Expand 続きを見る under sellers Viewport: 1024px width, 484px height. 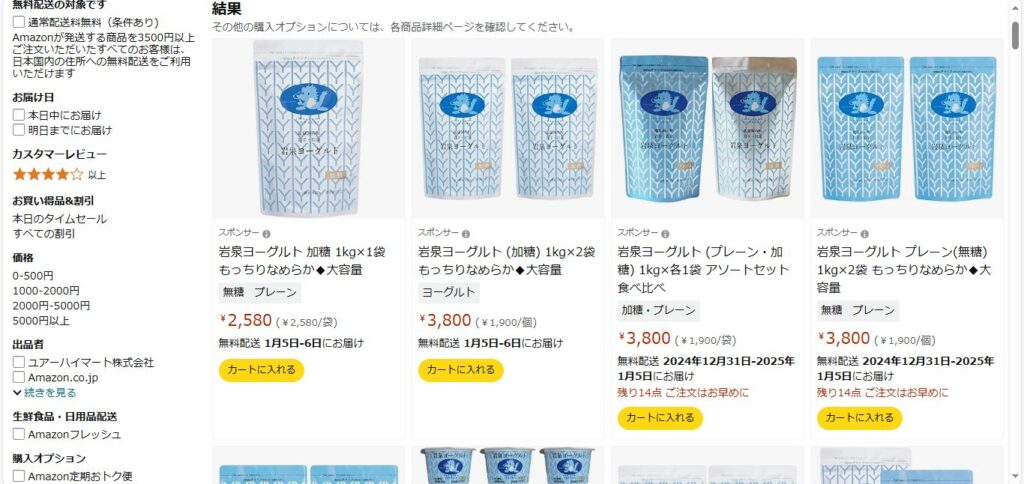point(44,393)
